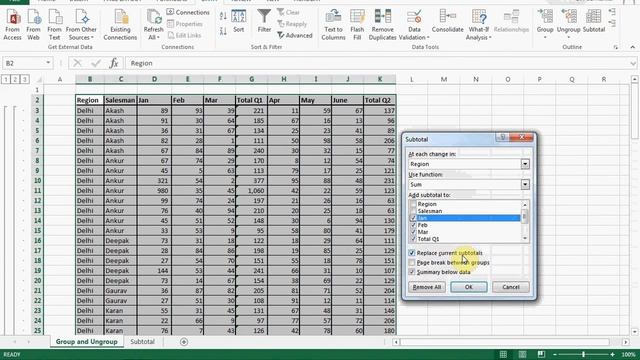Uncheck Total Q1 in subtotal list
Viewport: 640px width, 360px height.
(x=413, y=239)
